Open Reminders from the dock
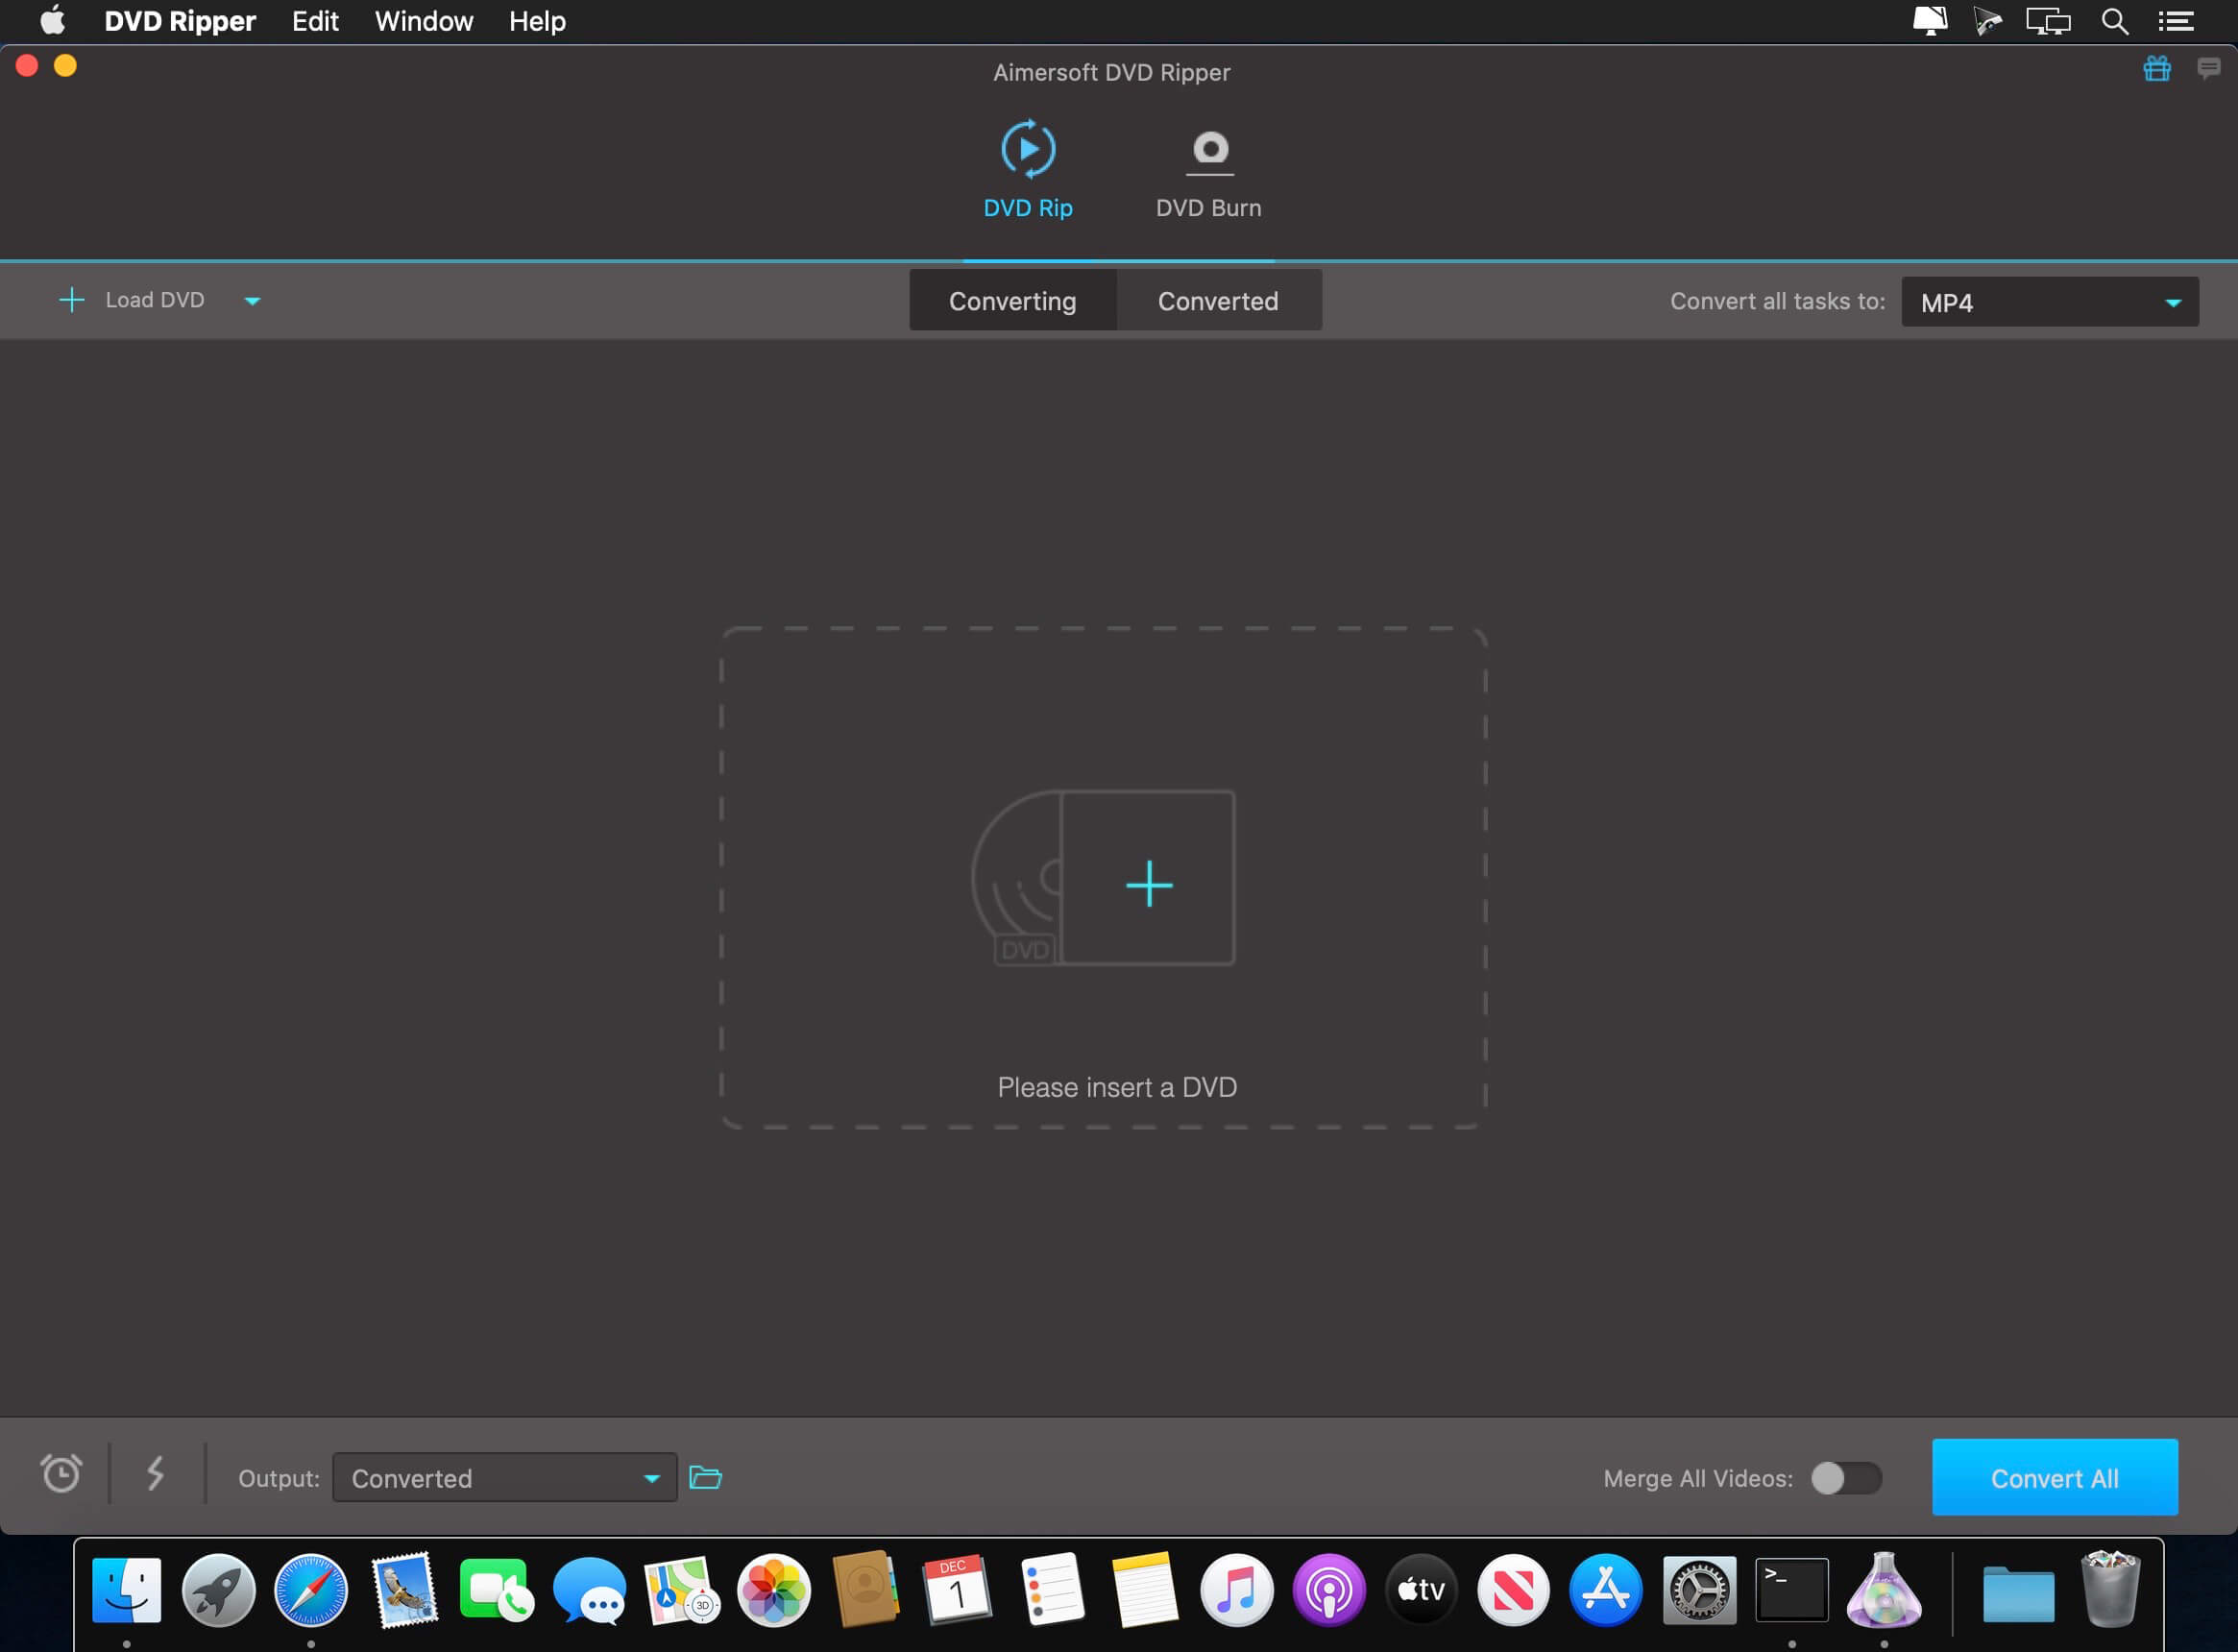Viewport: 2238px width, 1652px height. coord(1051,1590)
